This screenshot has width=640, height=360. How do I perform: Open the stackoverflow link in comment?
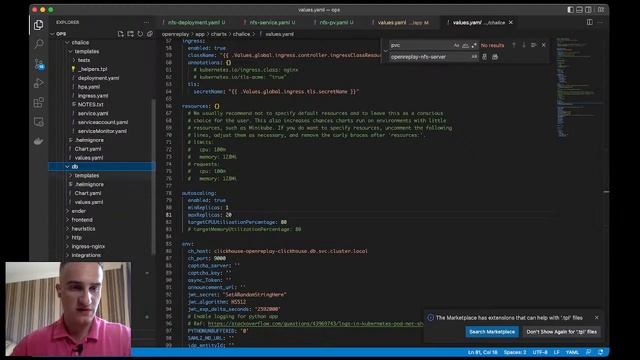tap(315, 324)
